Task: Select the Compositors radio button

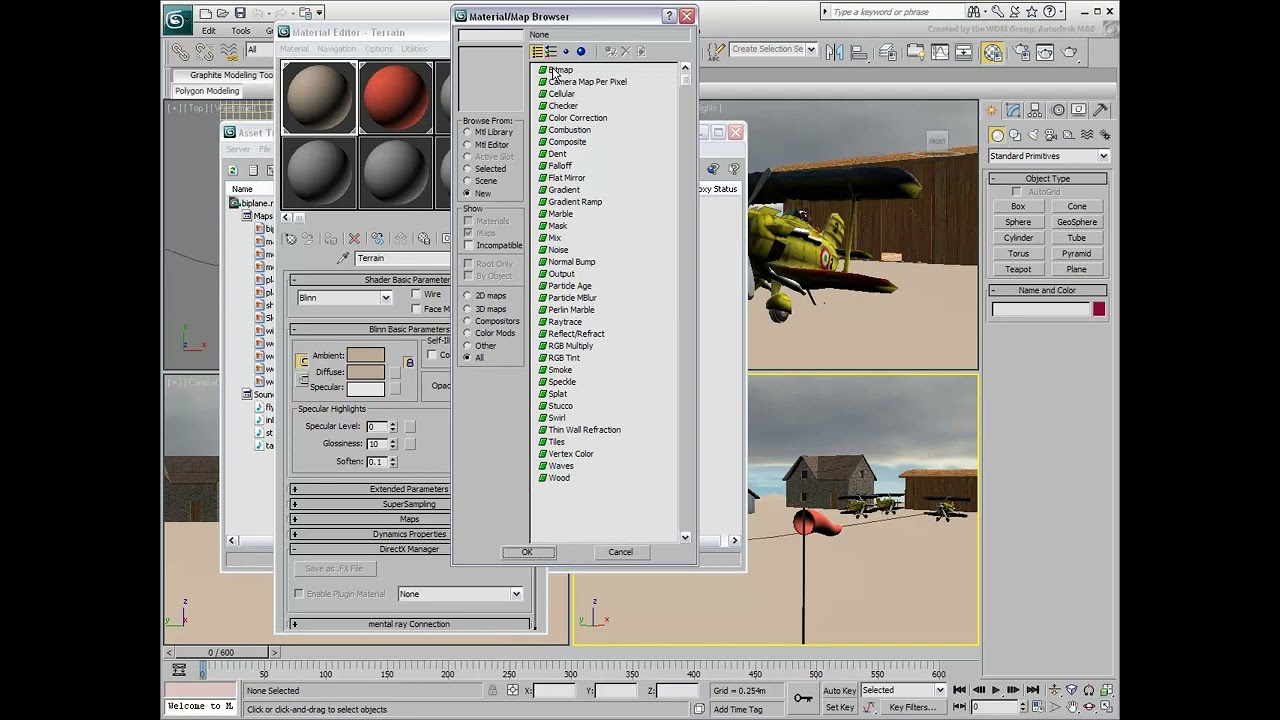Action: pyautogui.click(x=467, y=321)
